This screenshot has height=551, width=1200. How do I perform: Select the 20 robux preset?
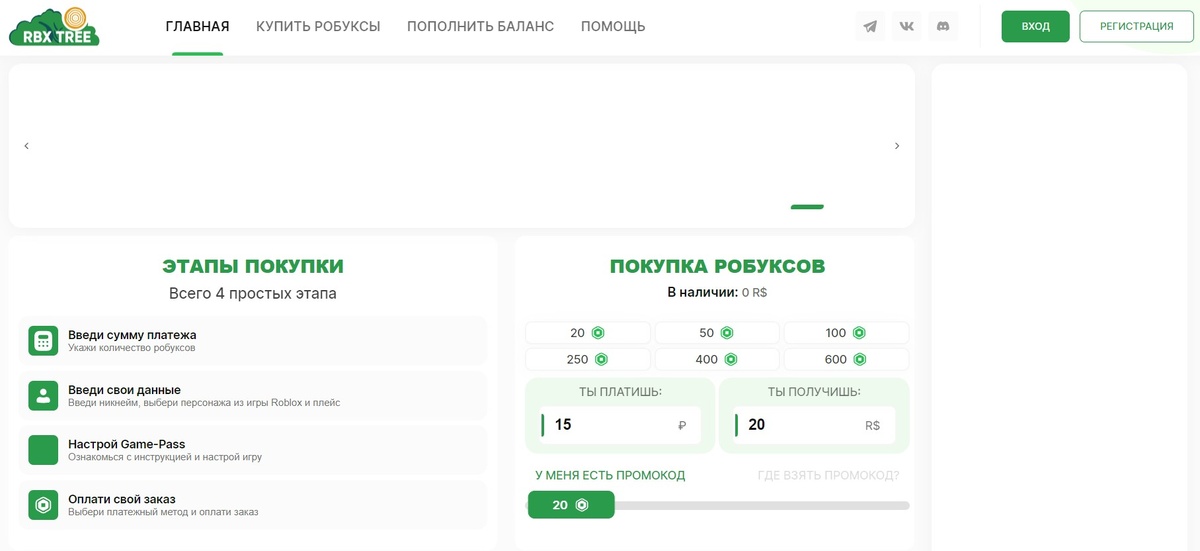pyautogui.click(x=588, y=333)
